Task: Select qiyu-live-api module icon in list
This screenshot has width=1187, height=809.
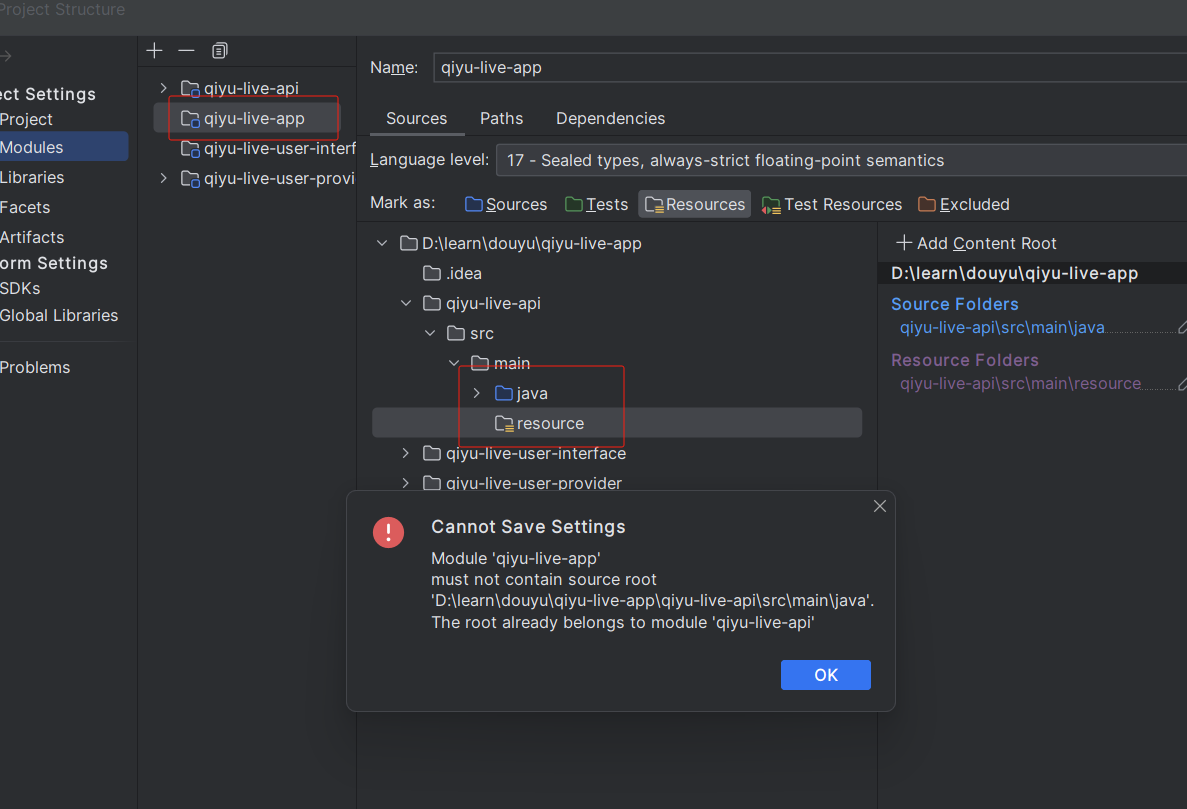Action: pos(190,89)
